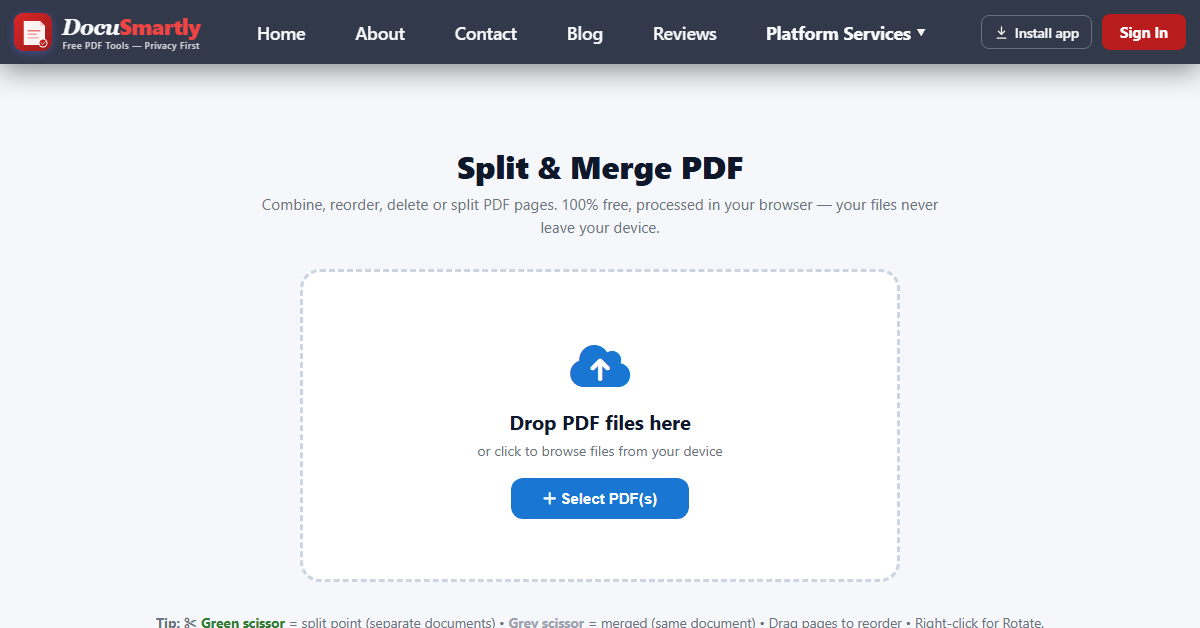Click the Install app button
This screenshot has width=1200, height=628.
(1036, 32)
